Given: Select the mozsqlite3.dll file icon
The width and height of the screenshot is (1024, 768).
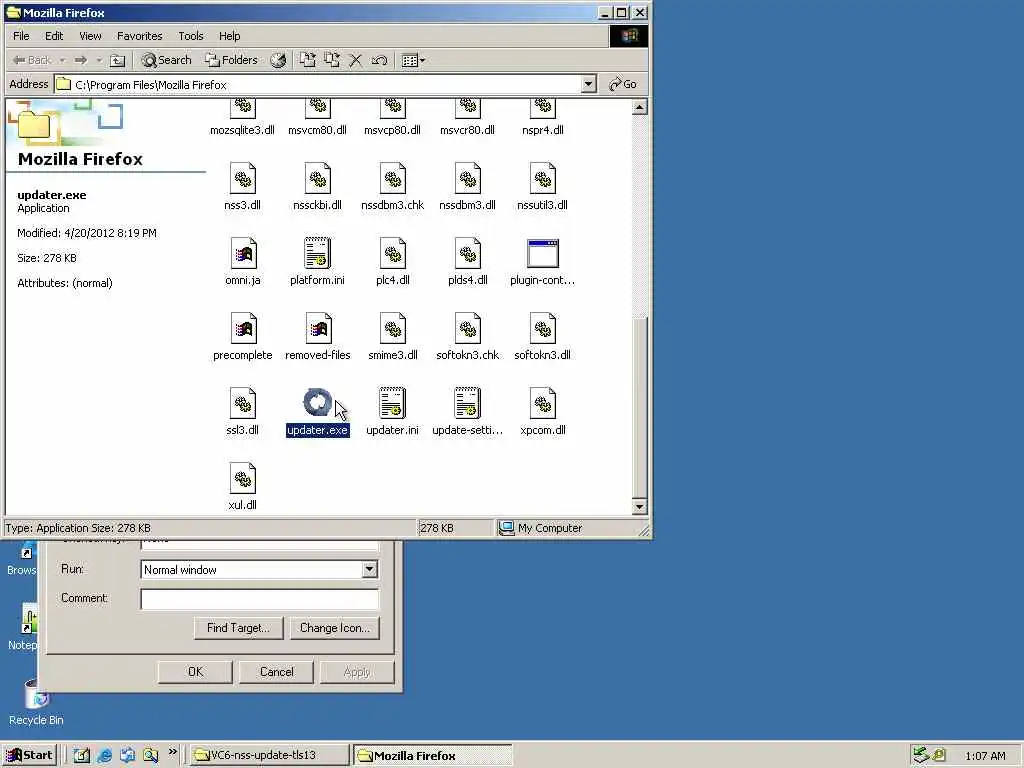Looking at the screenshot, I should tap(242, 108).
